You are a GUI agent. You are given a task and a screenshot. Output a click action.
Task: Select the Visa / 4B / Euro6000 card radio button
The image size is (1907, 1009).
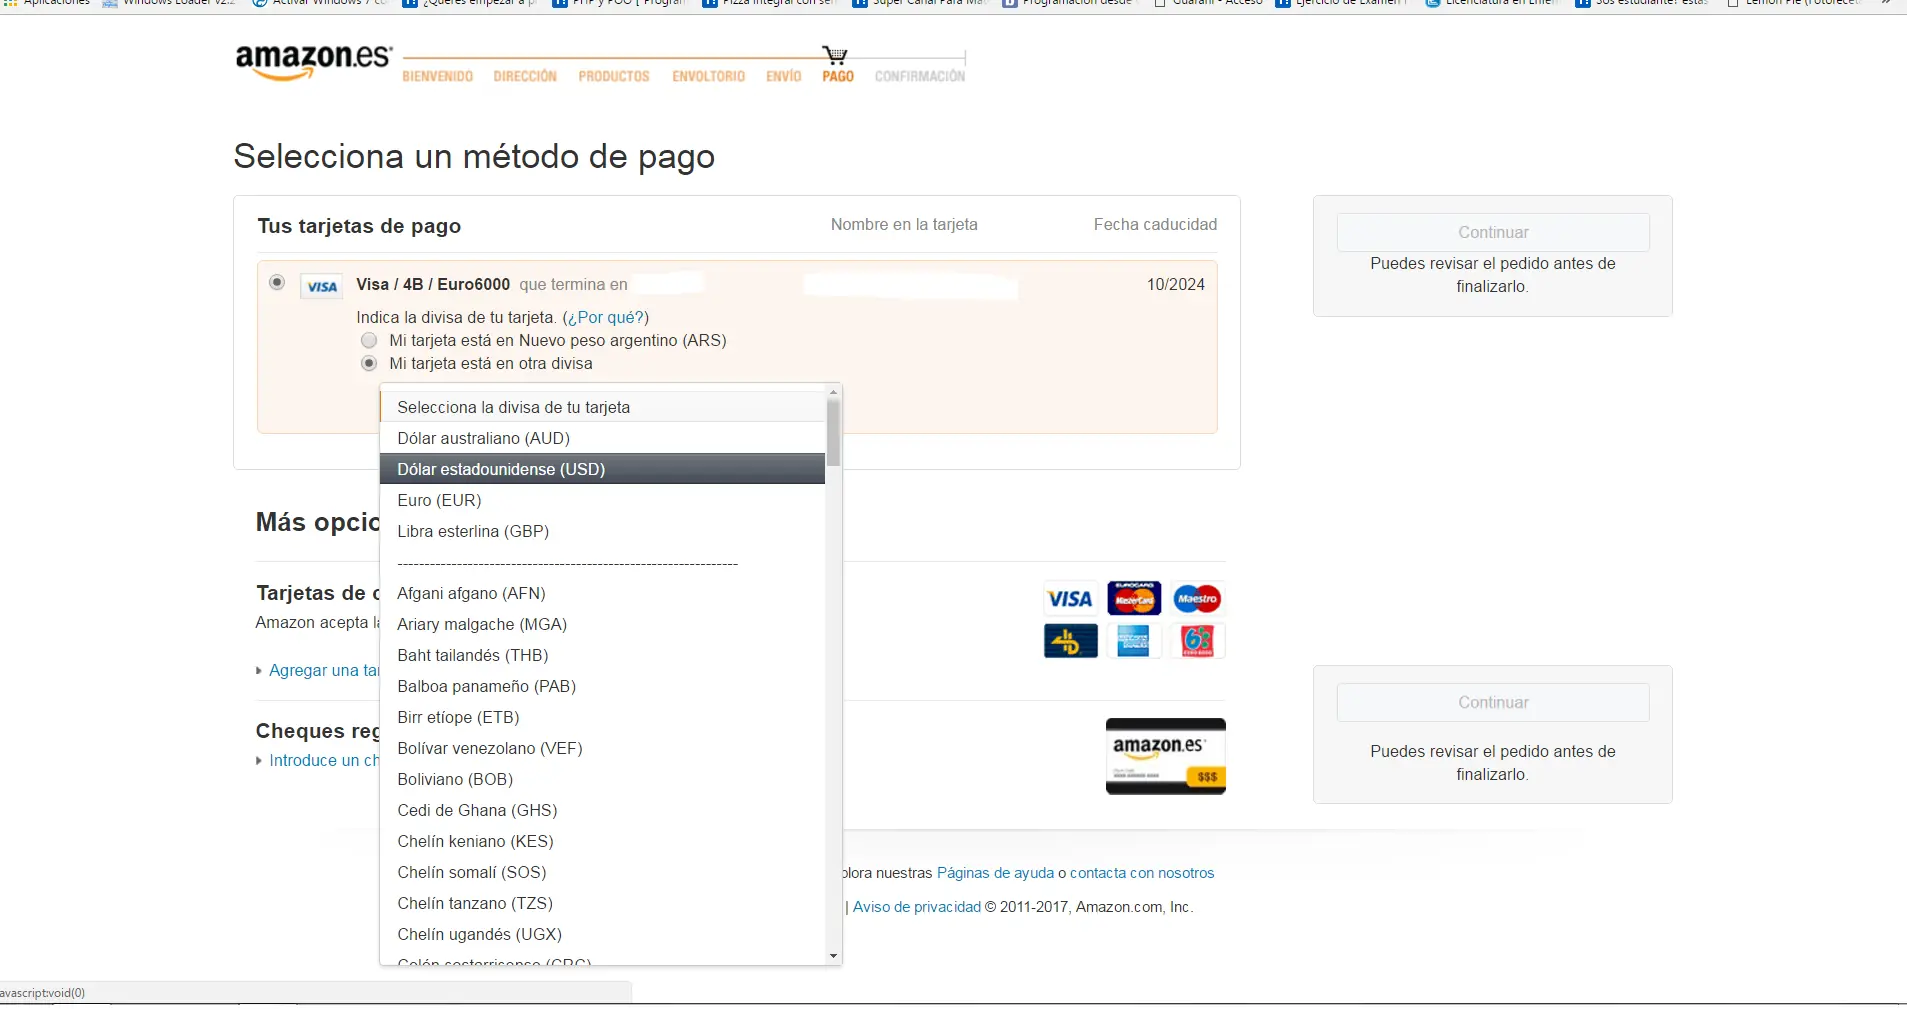pyautogui.click(x=277, y=283)
